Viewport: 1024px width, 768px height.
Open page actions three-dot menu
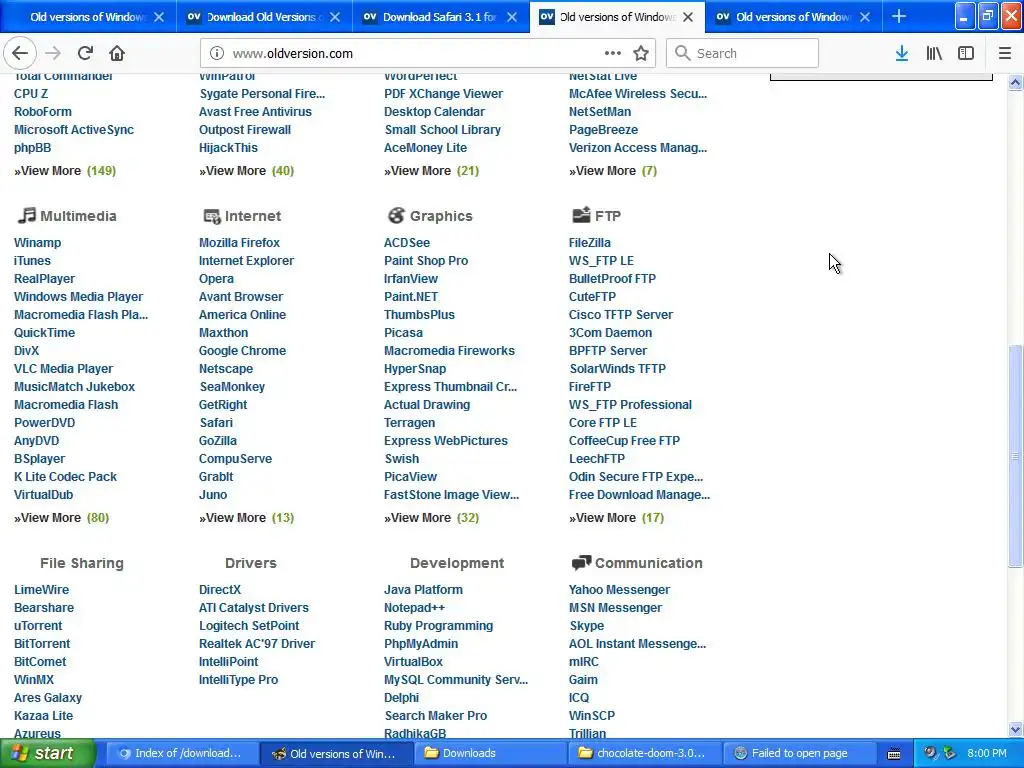[x=613, y=54]
